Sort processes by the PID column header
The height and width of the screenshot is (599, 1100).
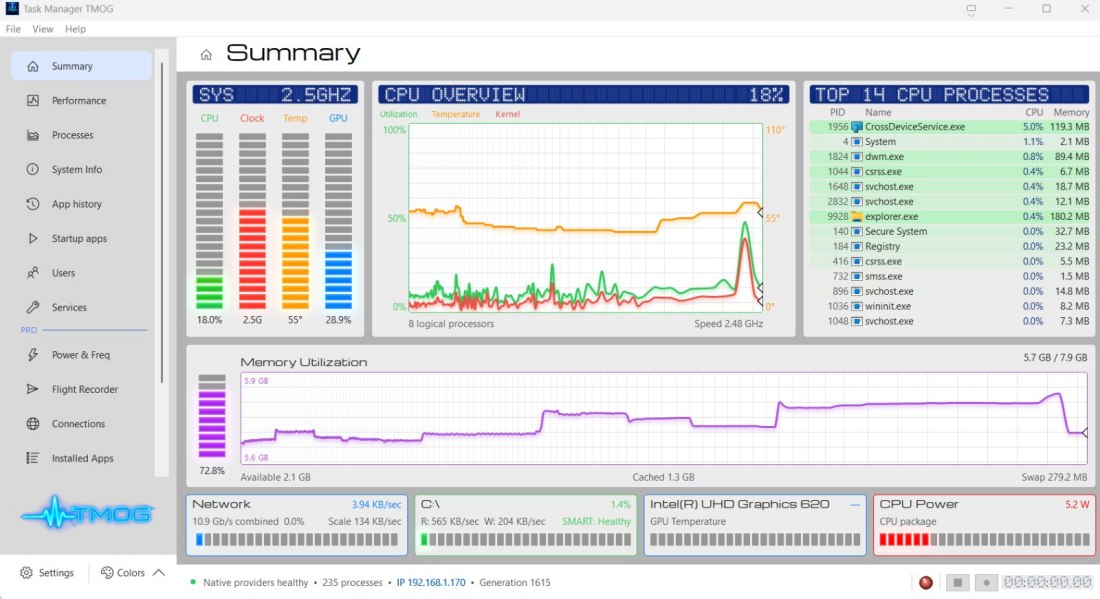[838, 112]
